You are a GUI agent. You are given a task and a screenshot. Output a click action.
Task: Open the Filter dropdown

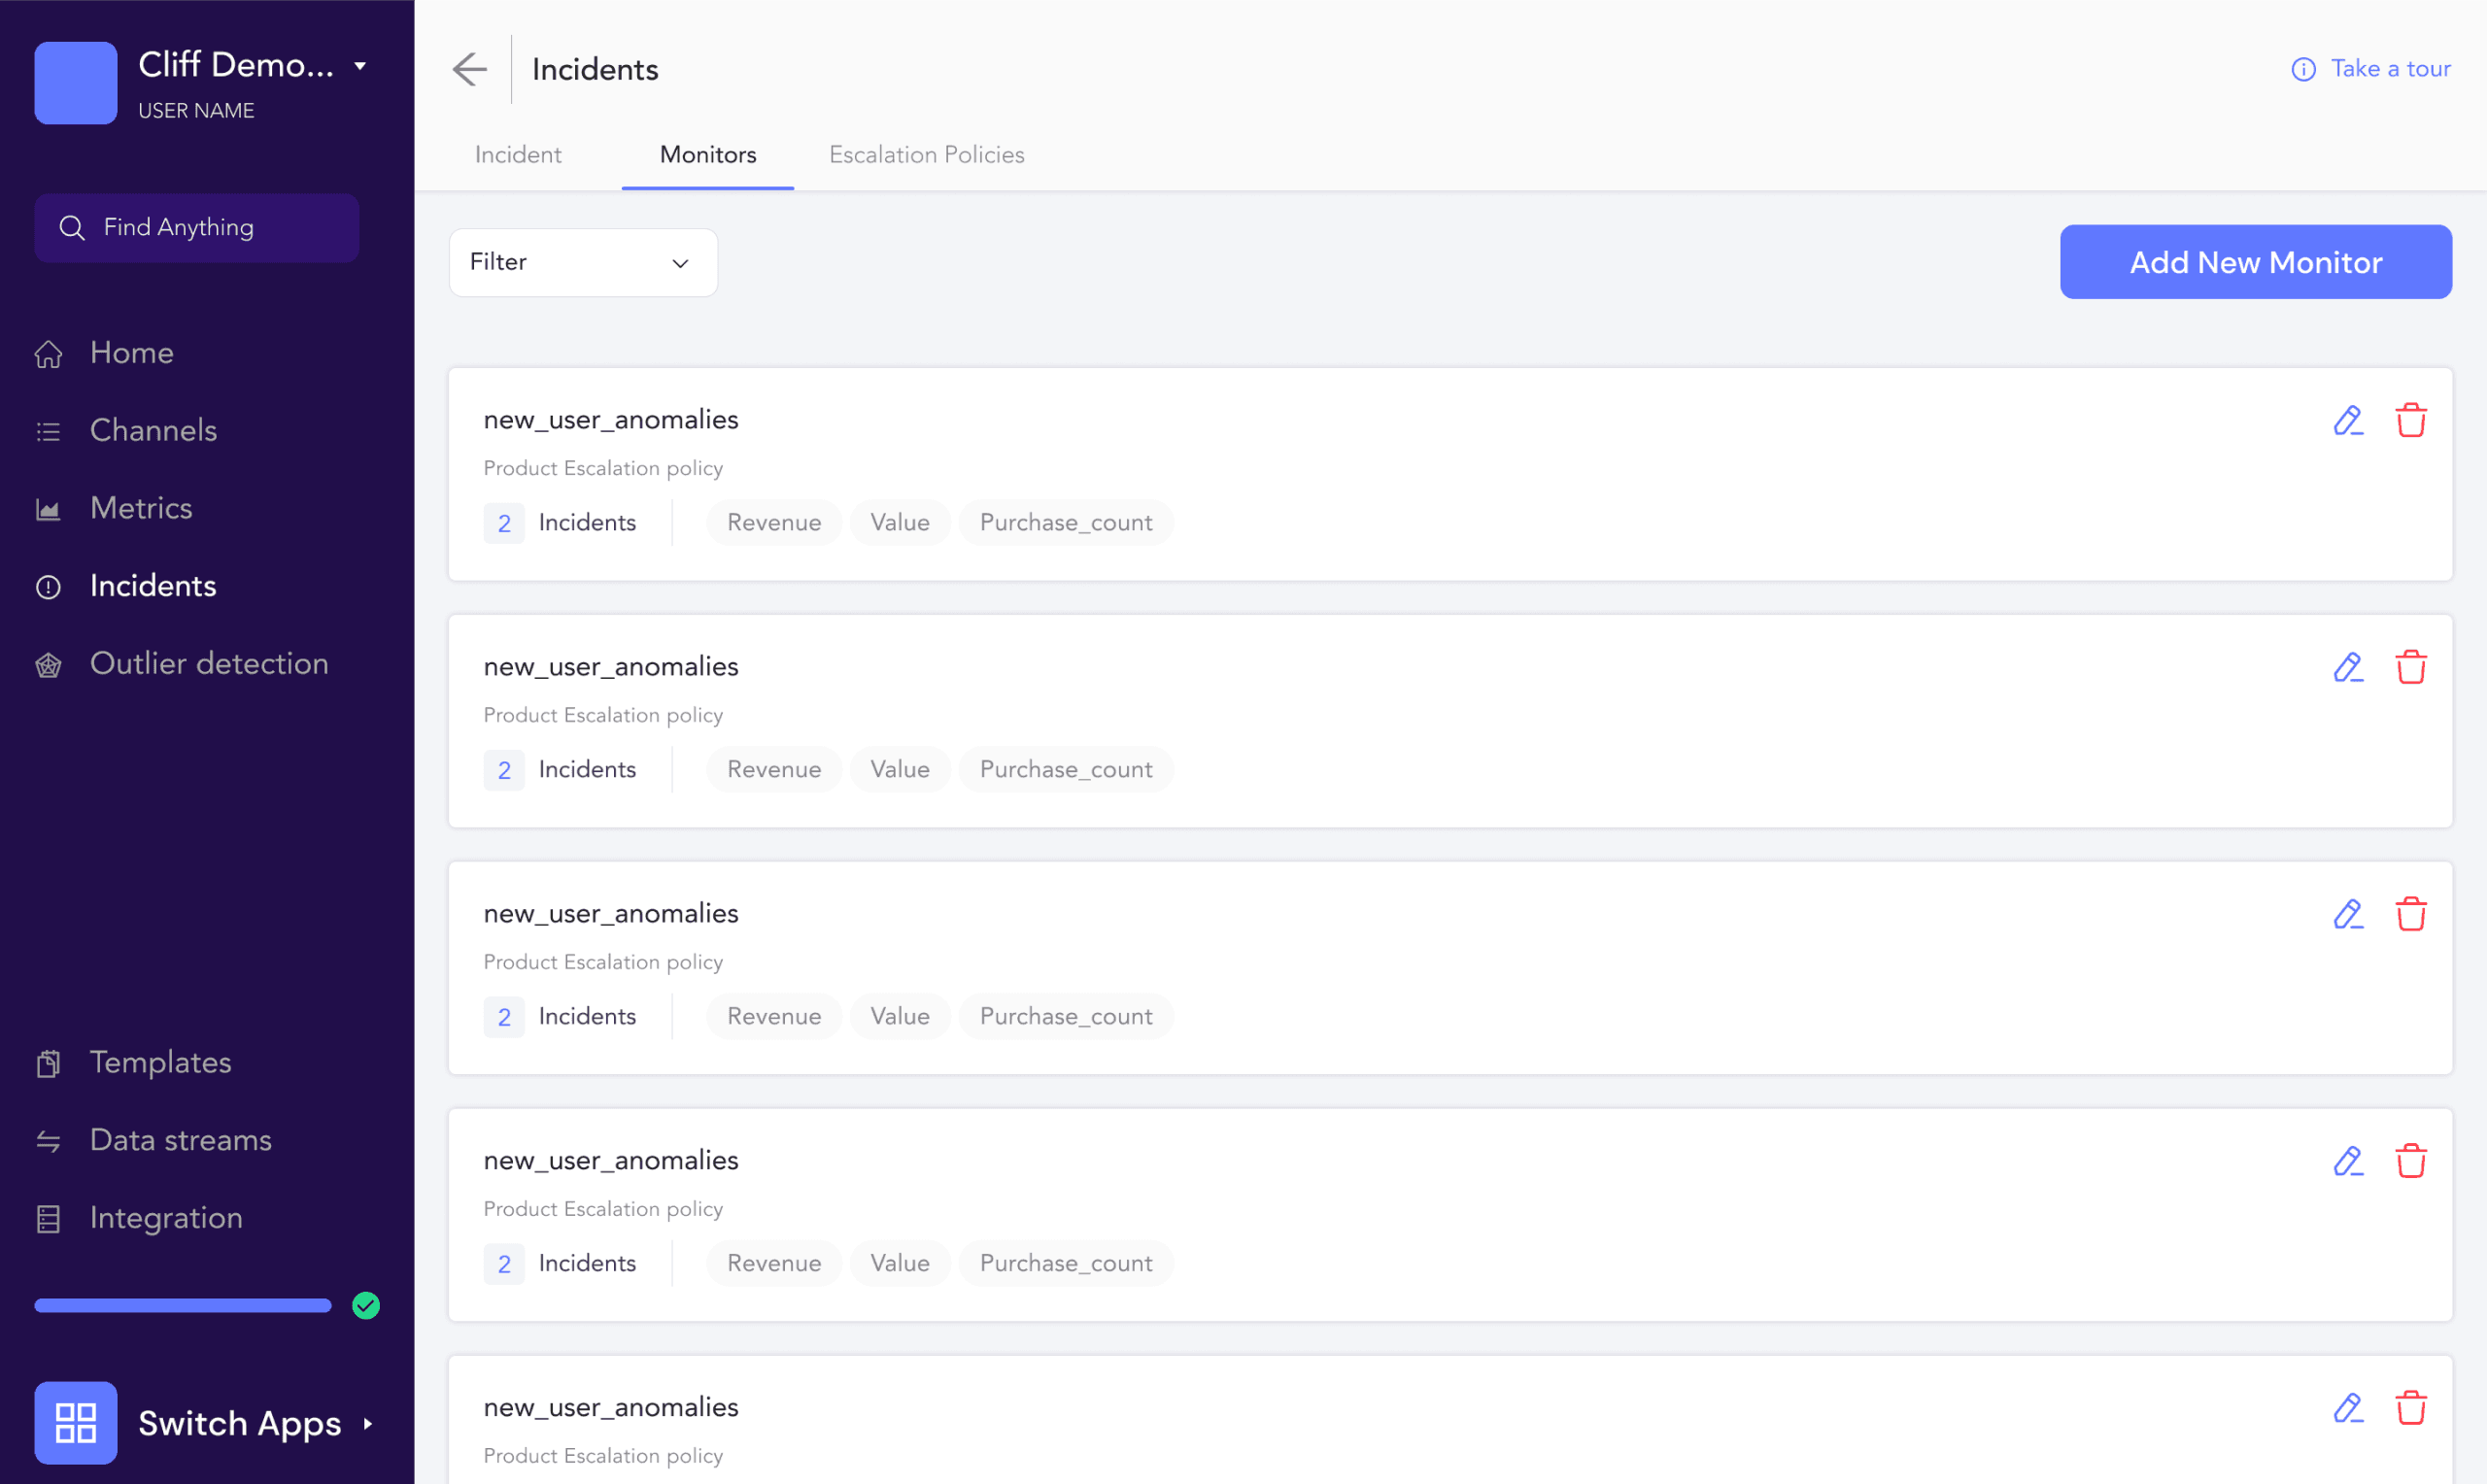pyautogui.click(x=583, y=262)
